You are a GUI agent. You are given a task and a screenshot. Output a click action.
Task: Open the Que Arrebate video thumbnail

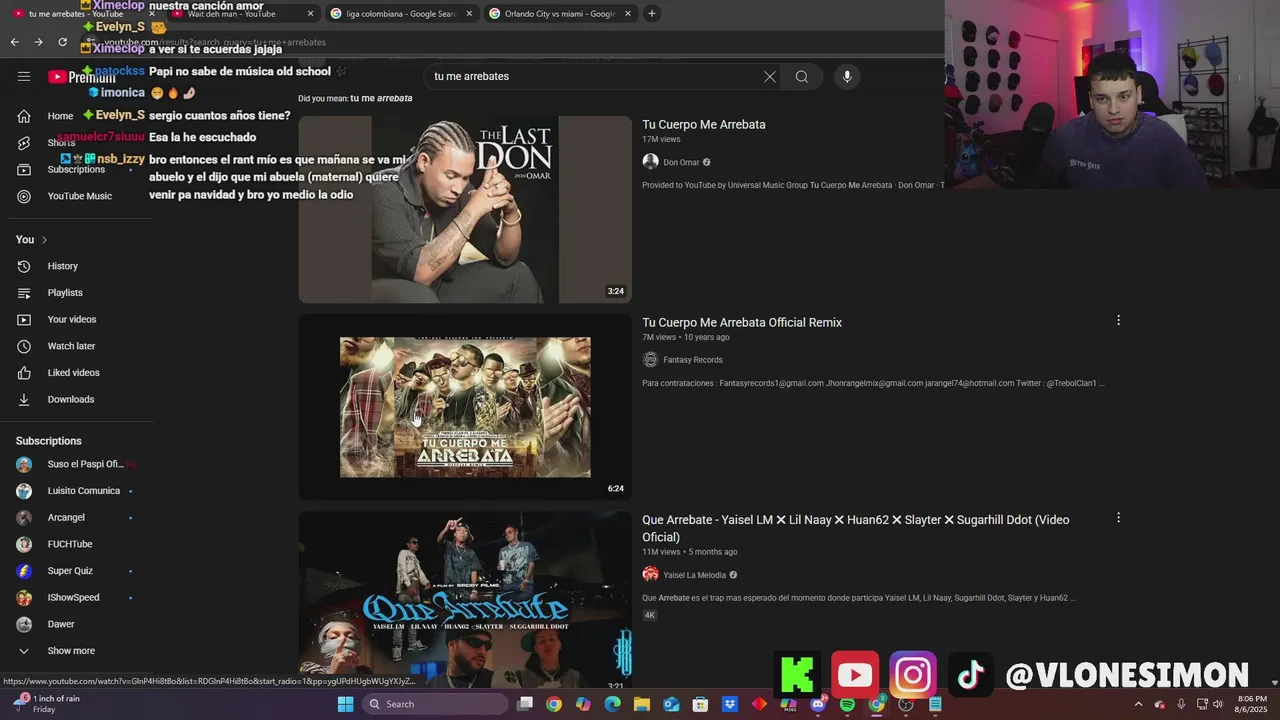coord(465,600)
